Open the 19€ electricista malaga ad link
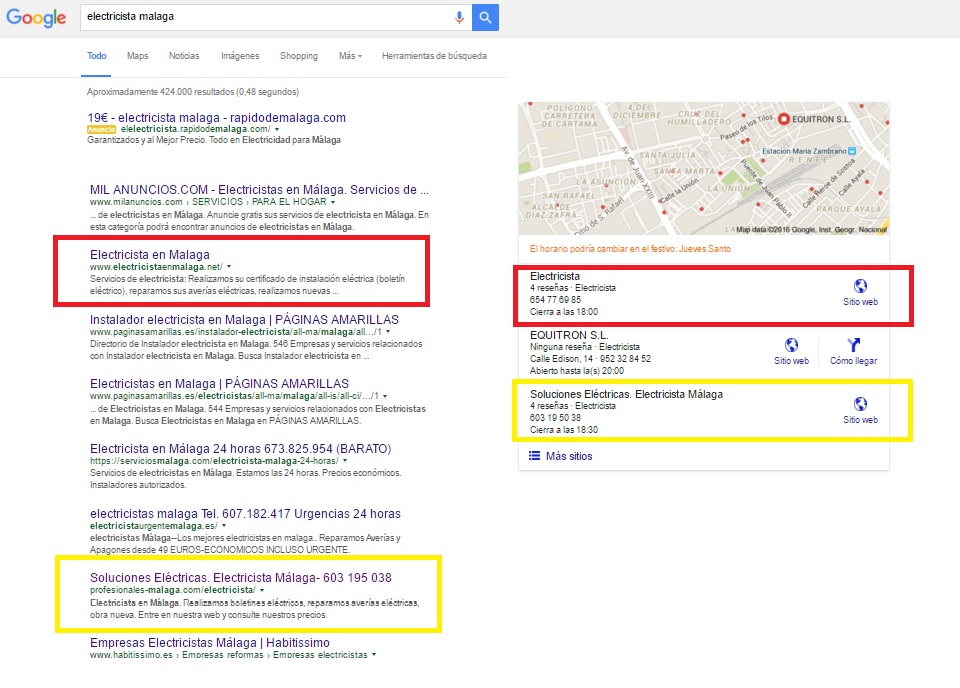The image size is (960, 688). point(216,118)
